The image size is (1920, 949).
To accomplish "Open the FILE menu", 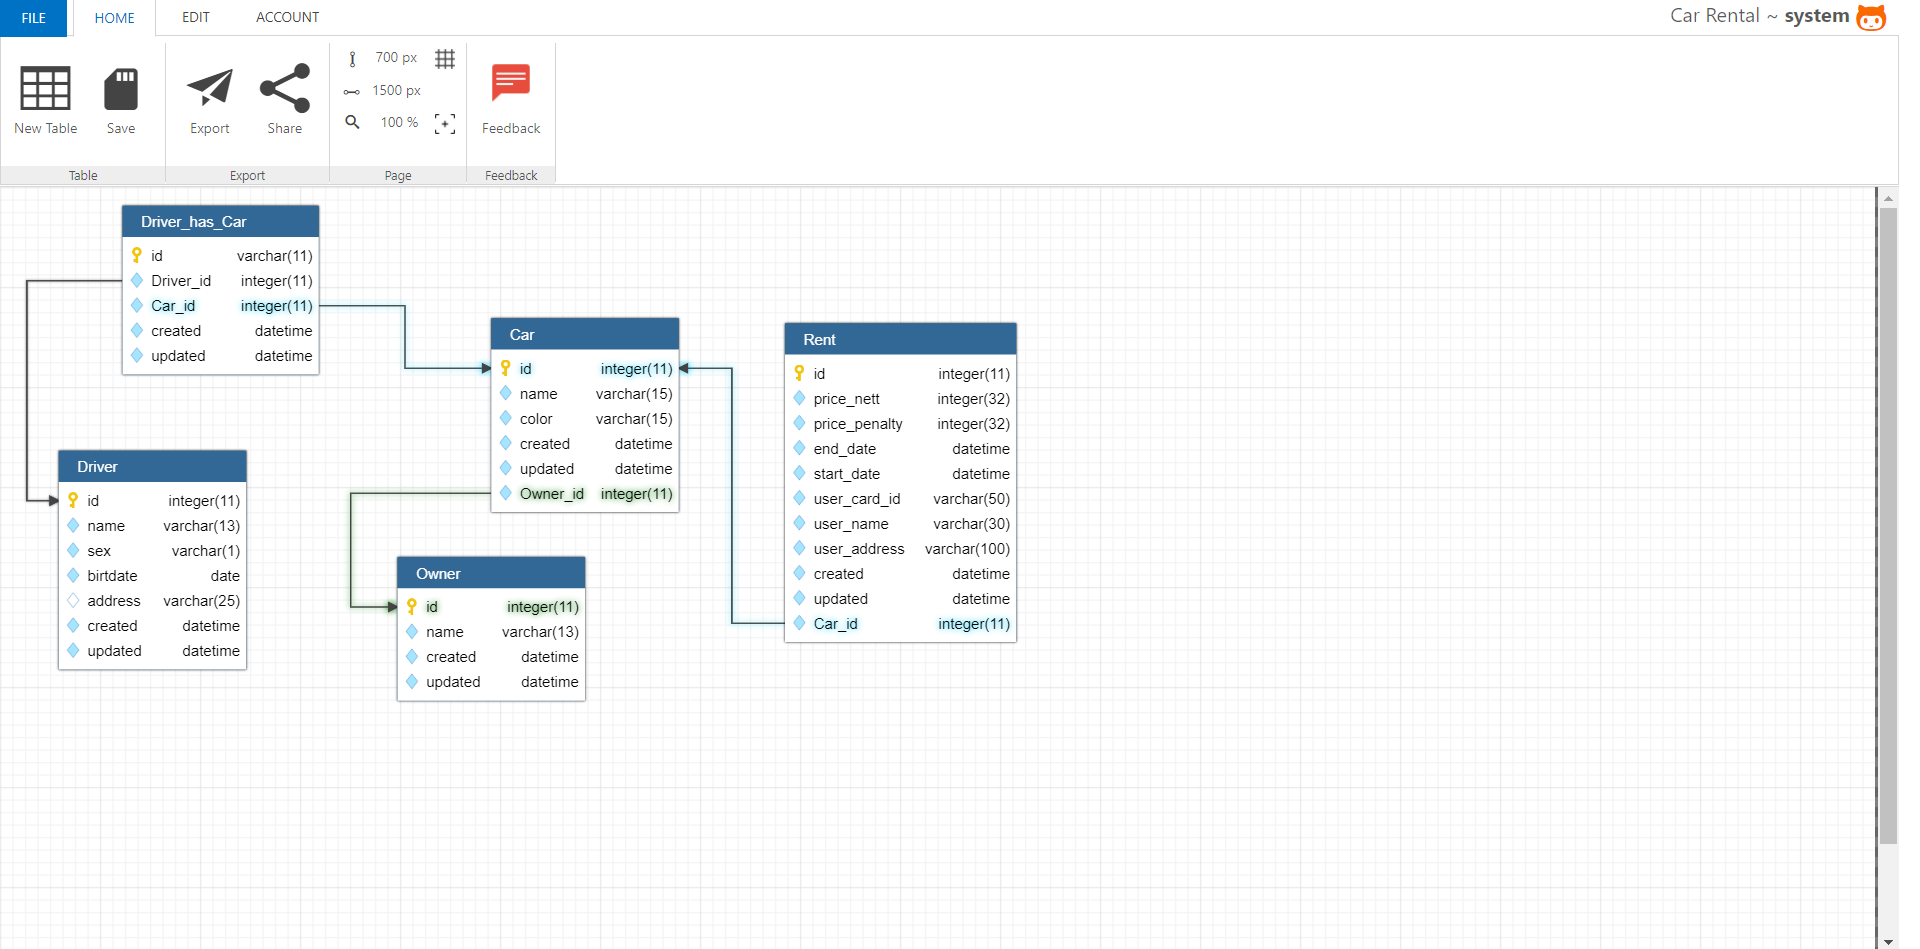I will tap(33, 17).
